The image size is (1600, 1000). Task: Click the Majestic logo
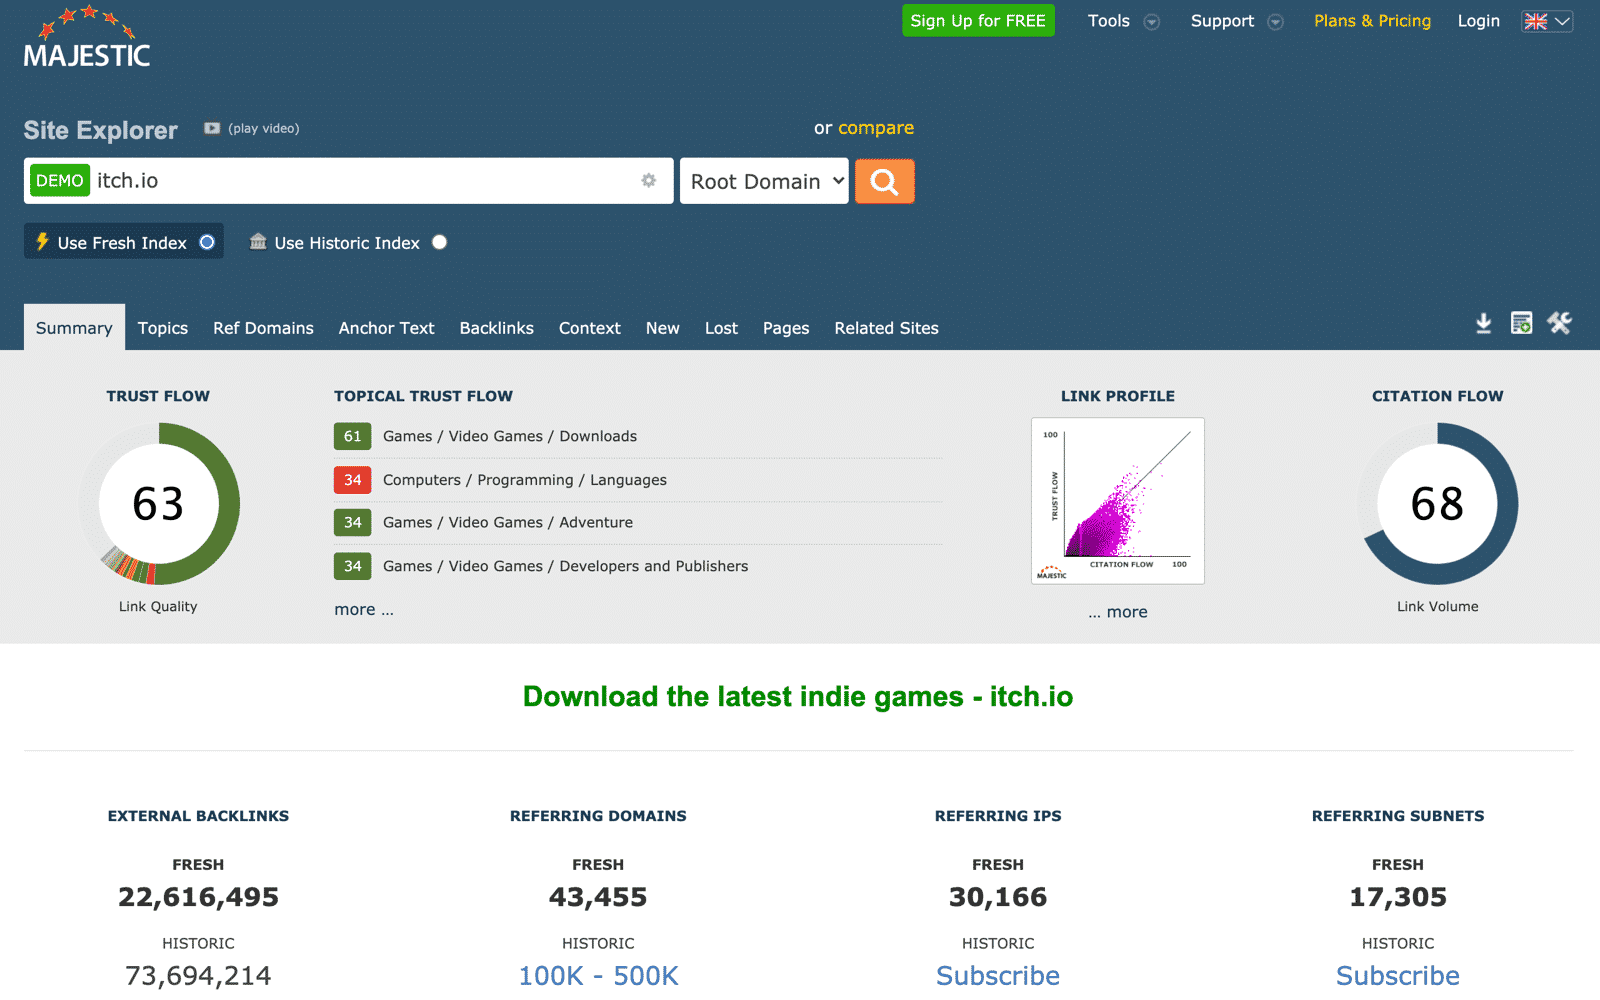[x=87, y=40]
